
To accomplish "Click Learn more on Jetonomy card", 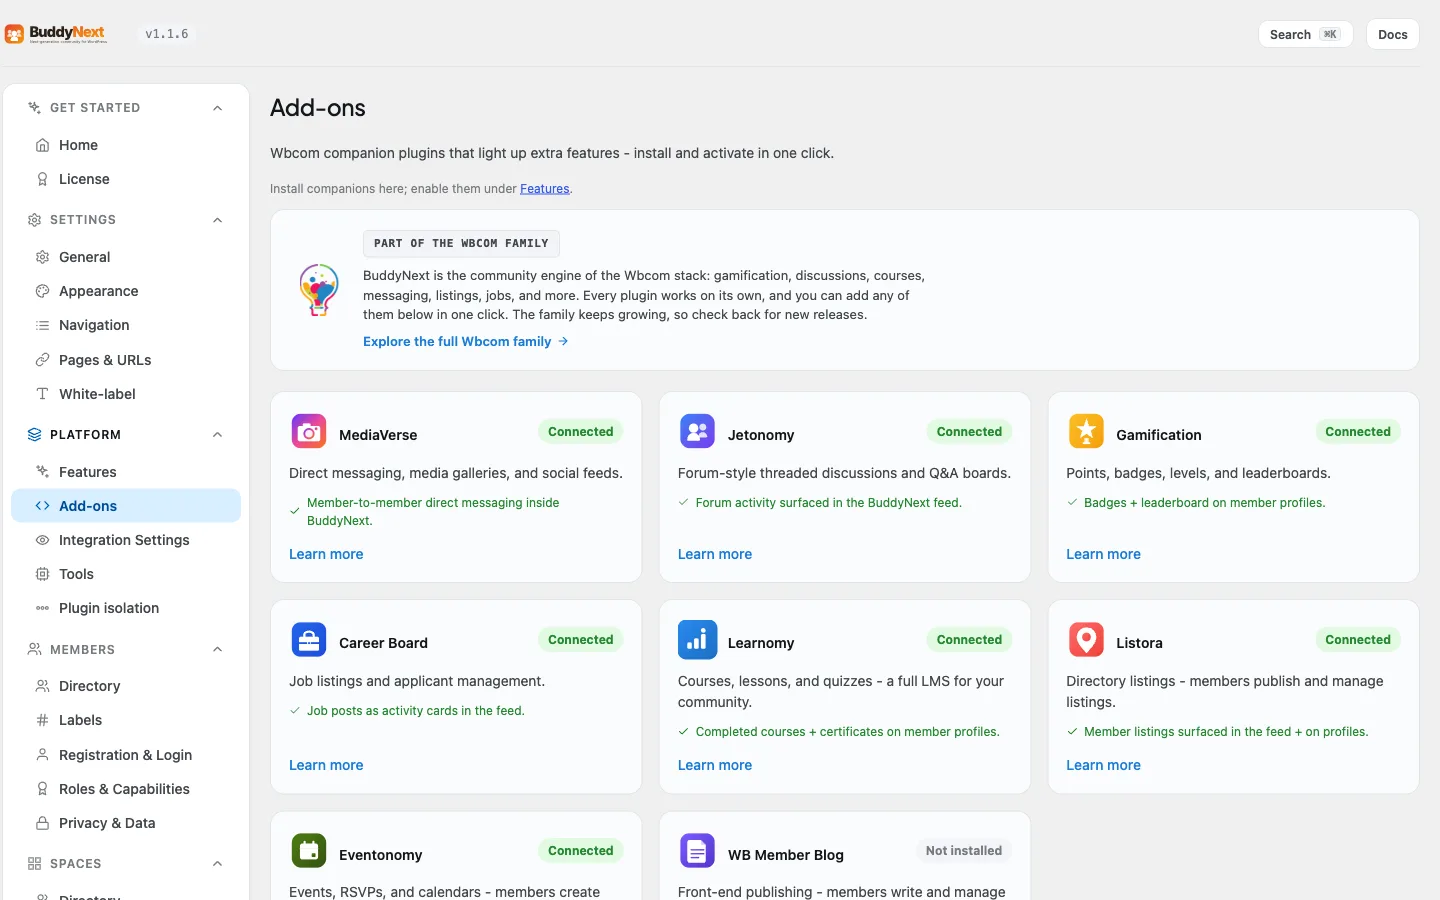I will (x=715, y=554).
